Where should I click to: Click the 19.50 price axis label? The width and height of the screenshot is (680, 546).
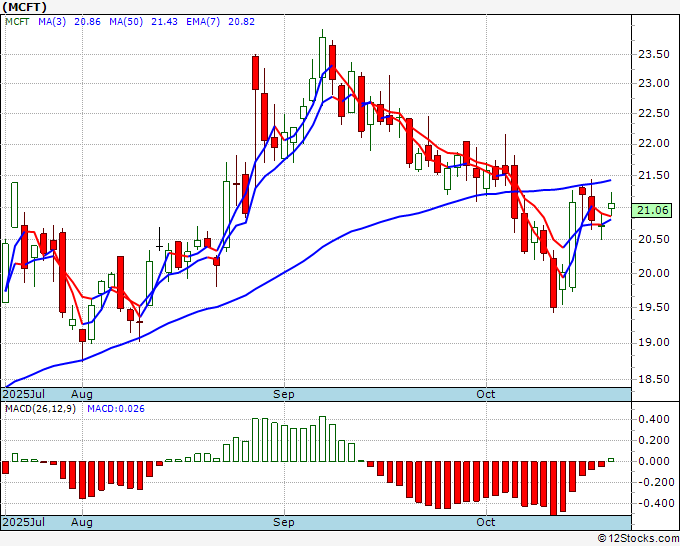(x=654, y=307)
